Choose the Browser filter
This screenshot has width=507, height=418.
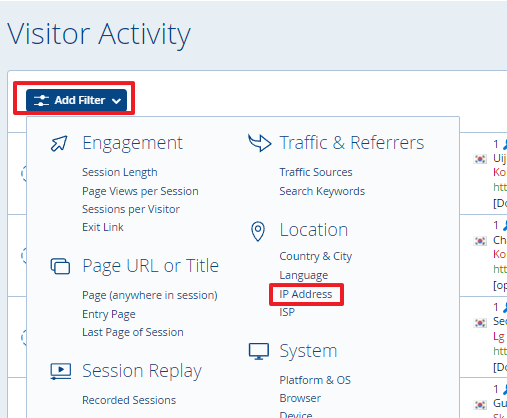300,398
